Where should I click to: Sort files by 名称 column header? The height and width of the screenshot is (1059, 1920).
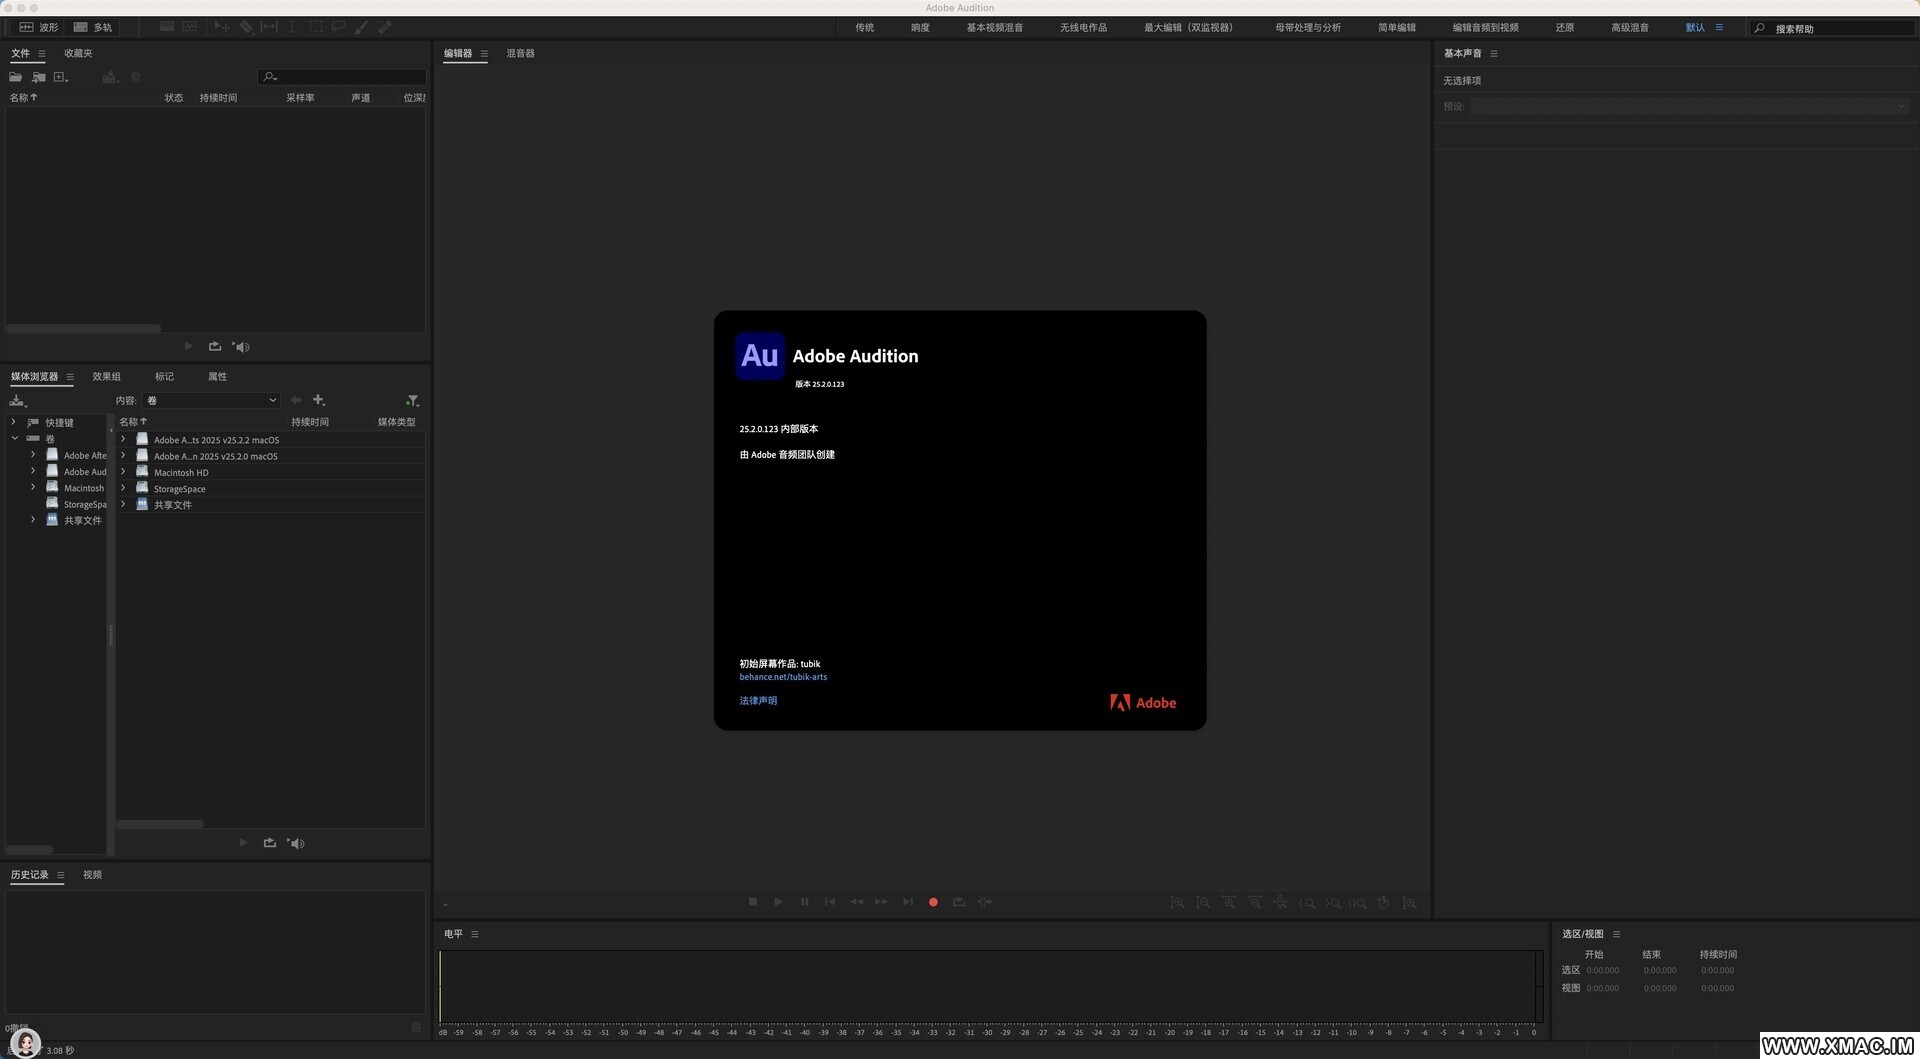pyautogui.click(x=23, y=98)
